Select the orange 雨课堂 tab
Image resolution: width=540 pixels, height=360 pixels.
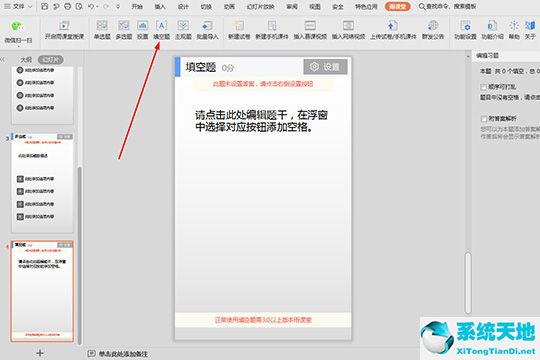[x=397, y=6]
